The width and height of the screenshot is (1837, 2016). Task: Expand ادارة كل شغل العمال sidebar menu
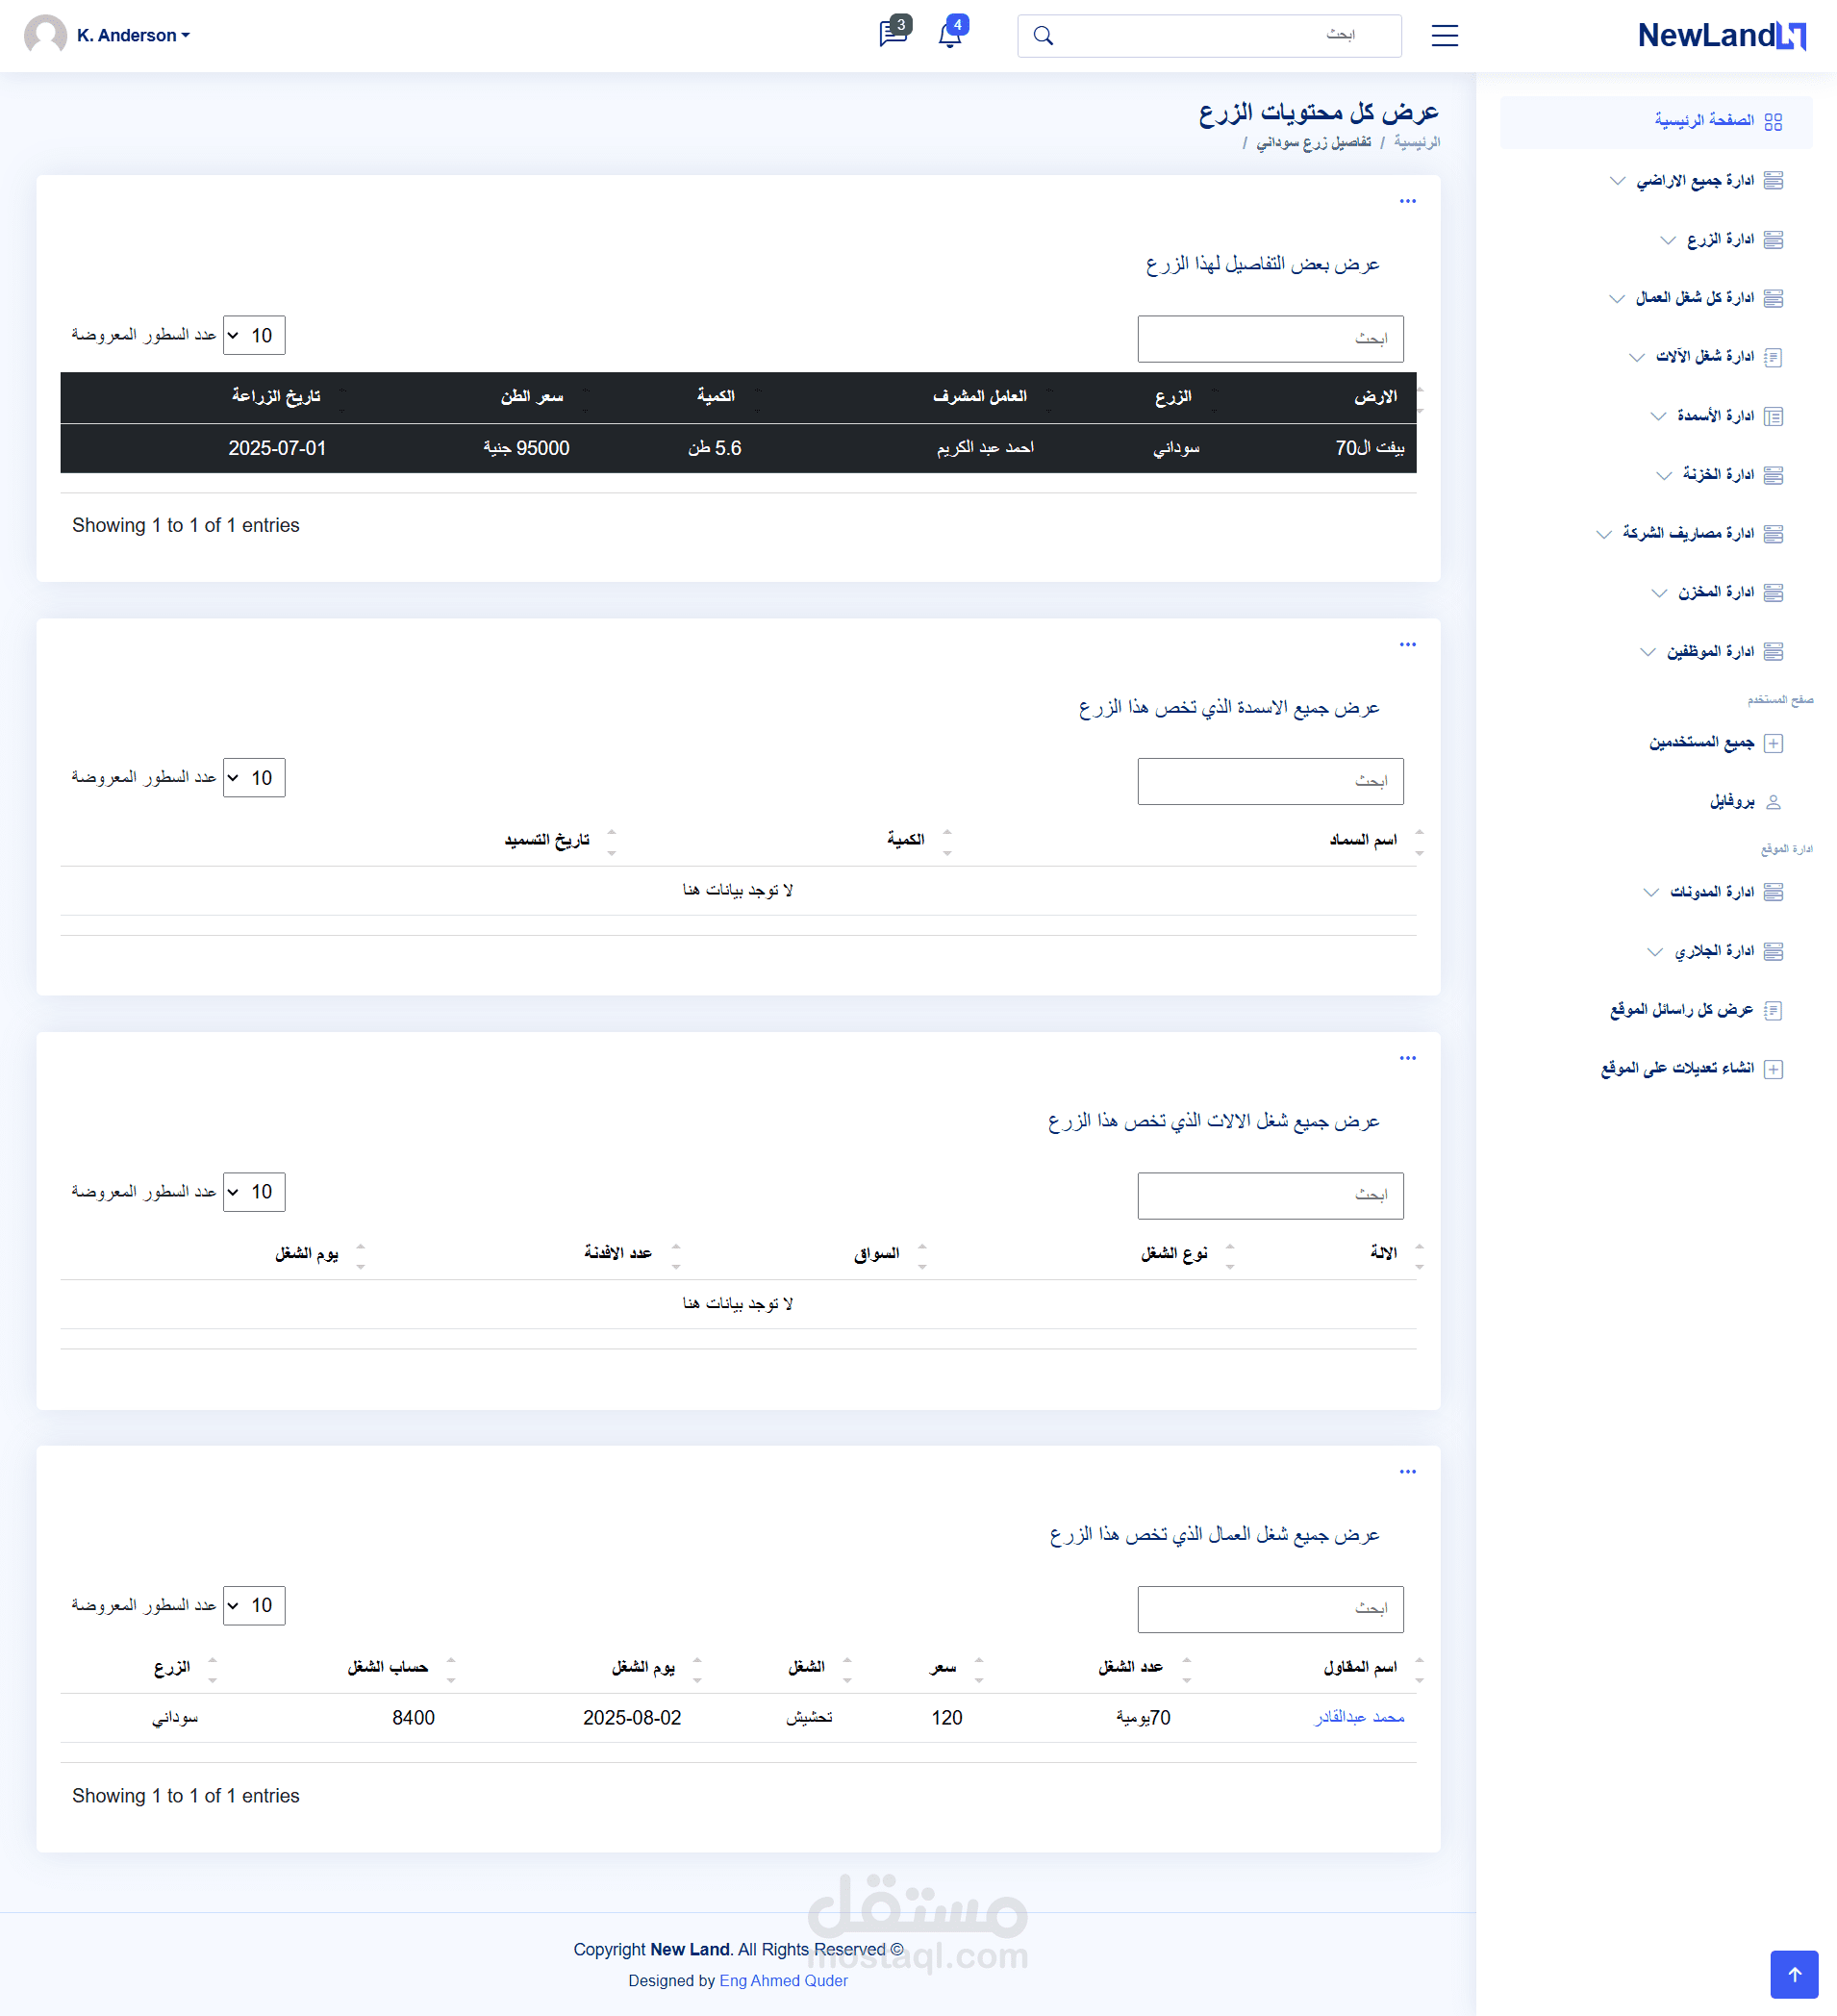click(1696, 298)
